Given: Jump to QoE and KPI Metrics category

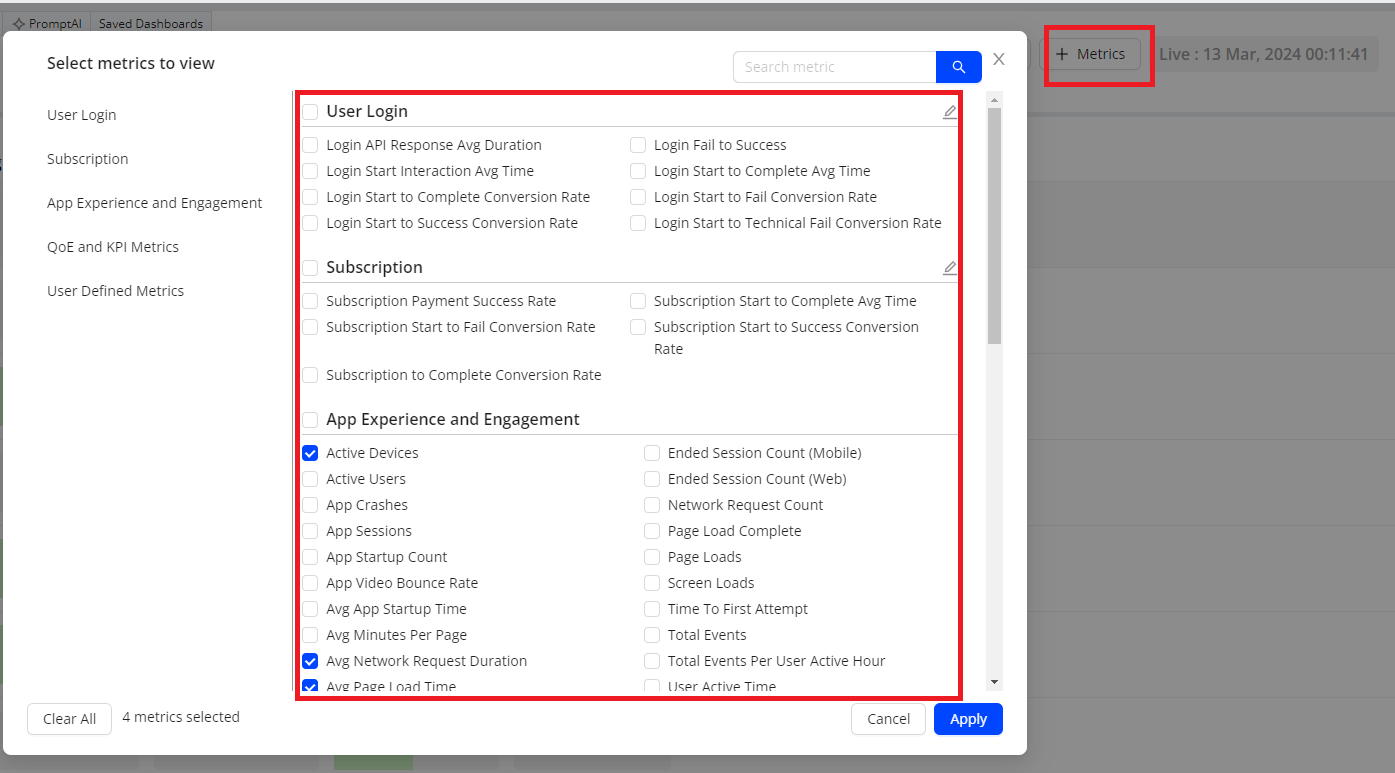Looking at the screenshot, I should 113,247.
